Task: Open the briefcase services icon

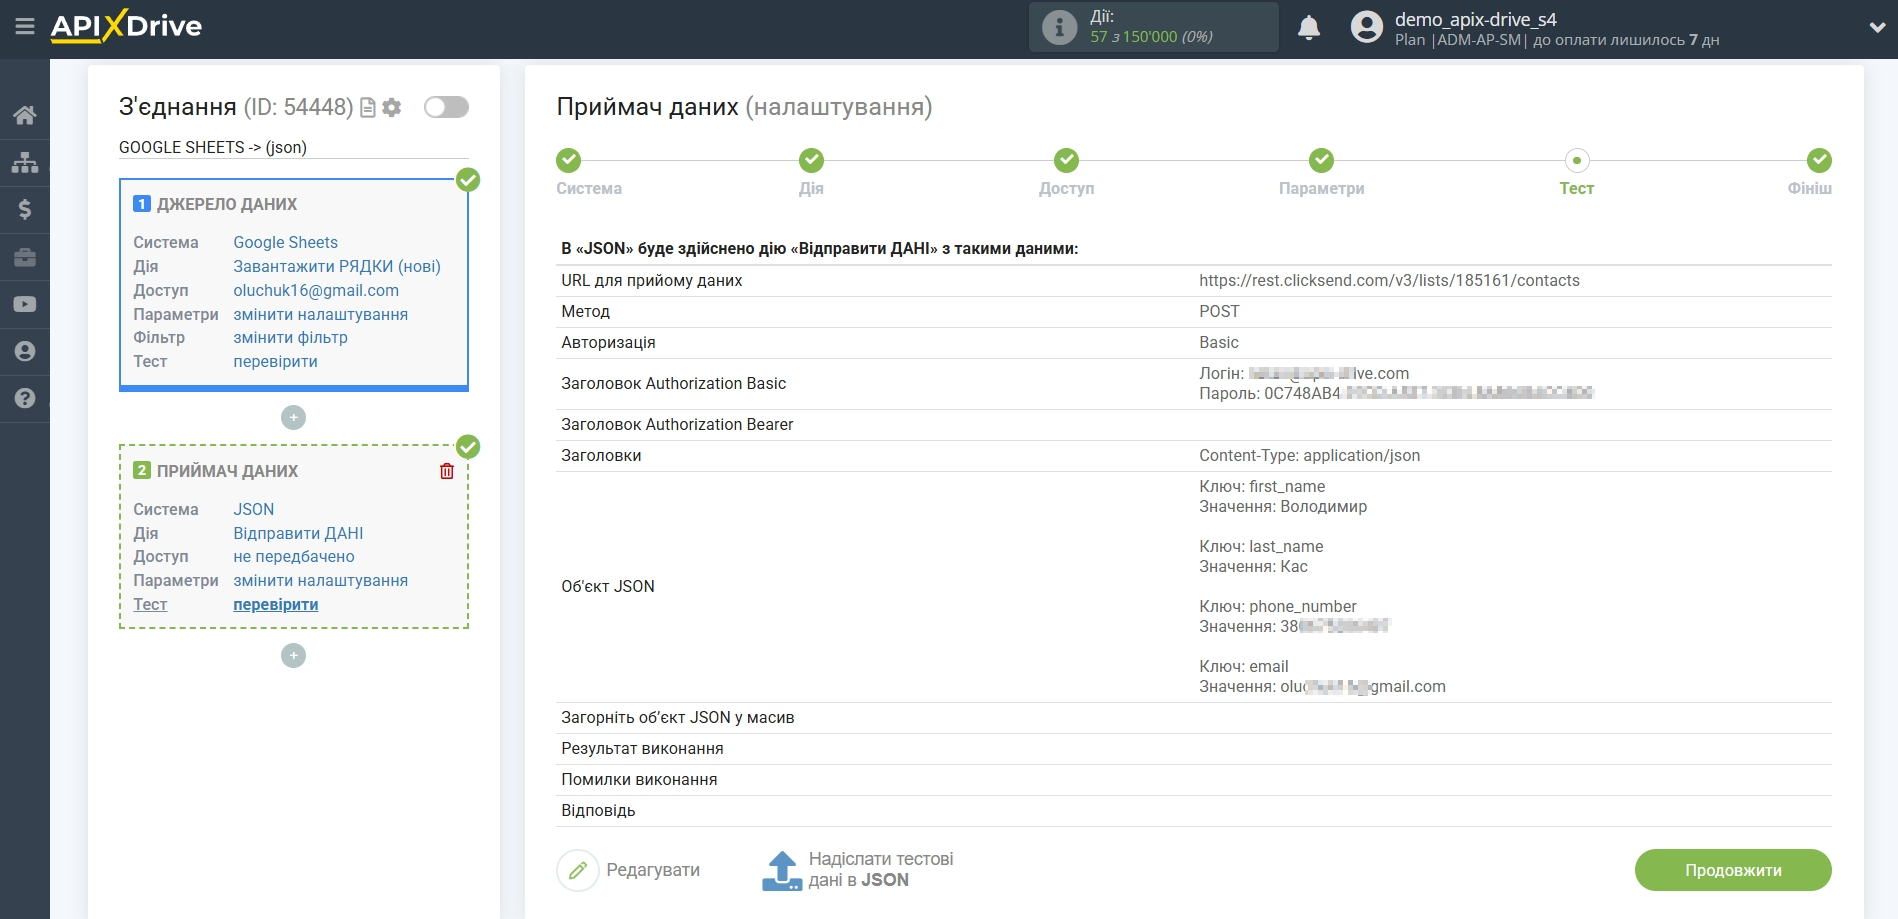Action: (25, 257)
